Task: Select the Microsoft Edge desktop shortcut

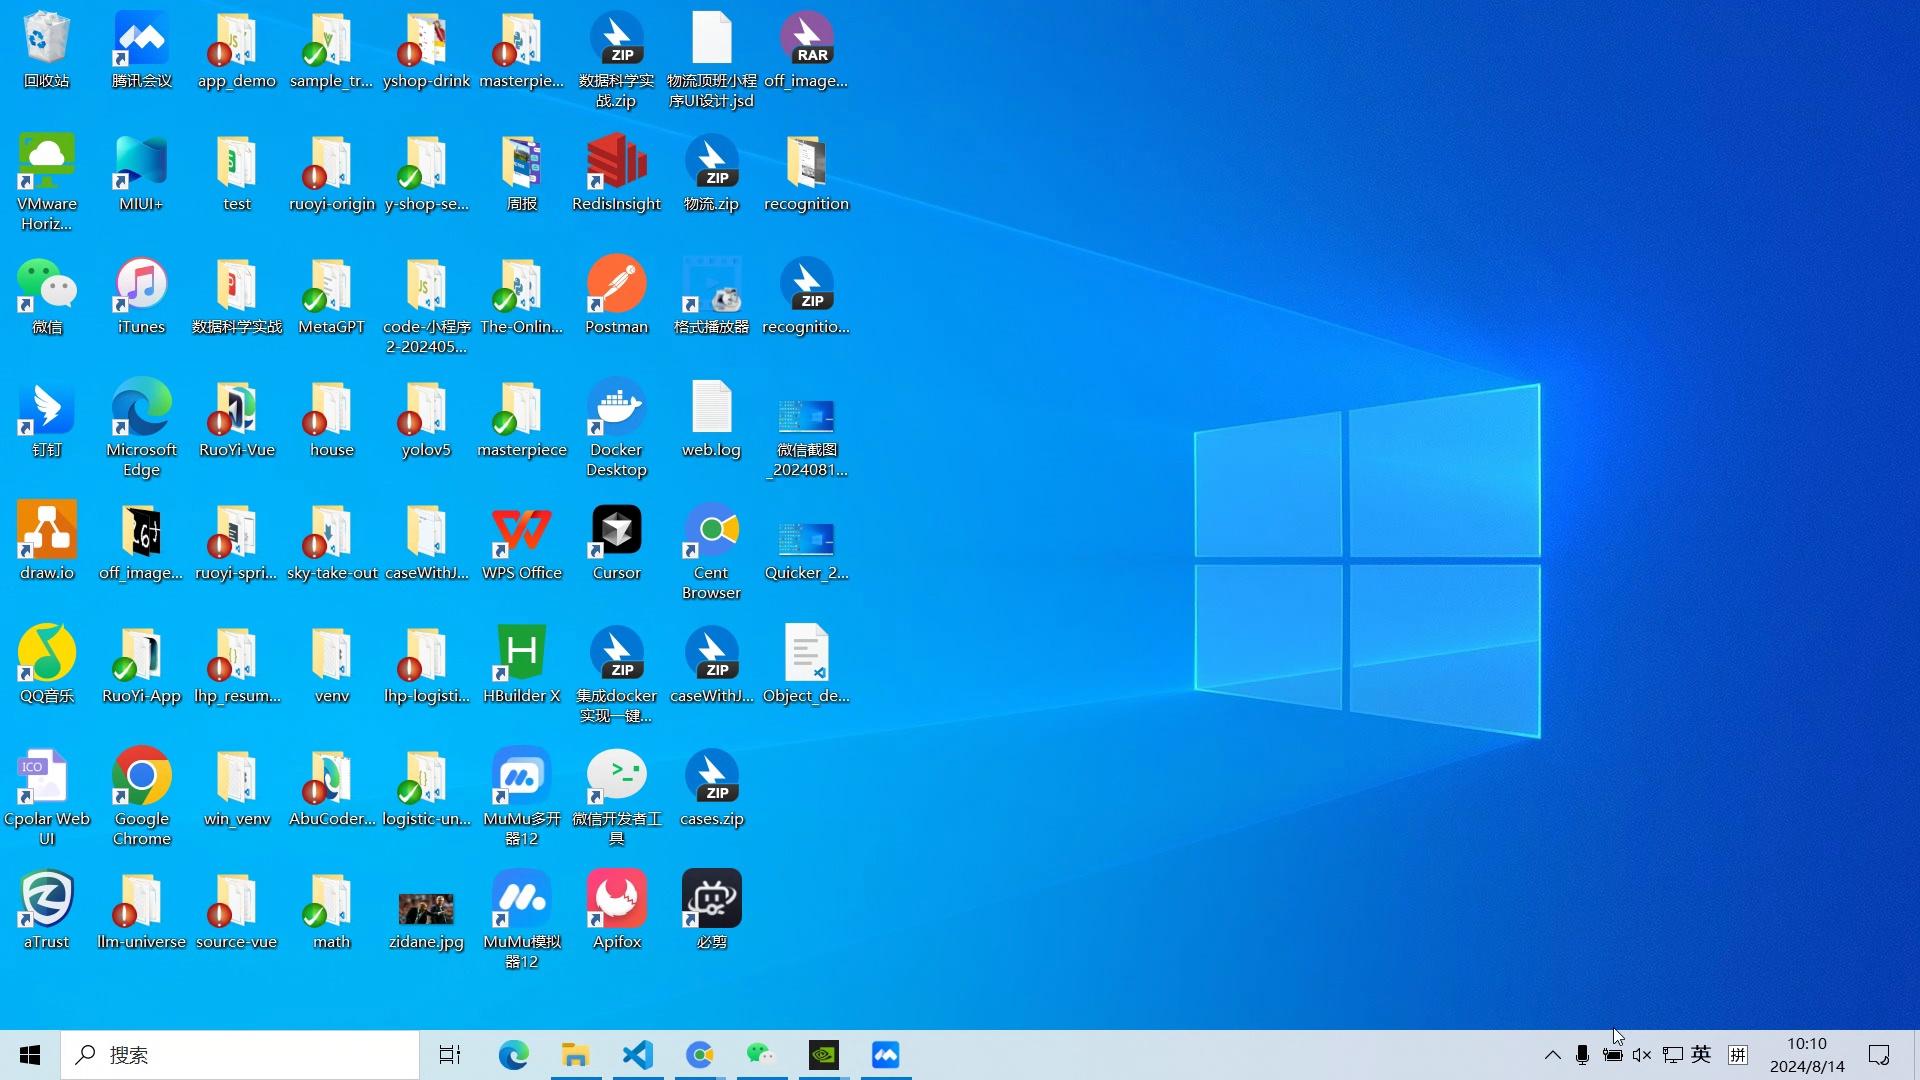Action: click(141, 429)
